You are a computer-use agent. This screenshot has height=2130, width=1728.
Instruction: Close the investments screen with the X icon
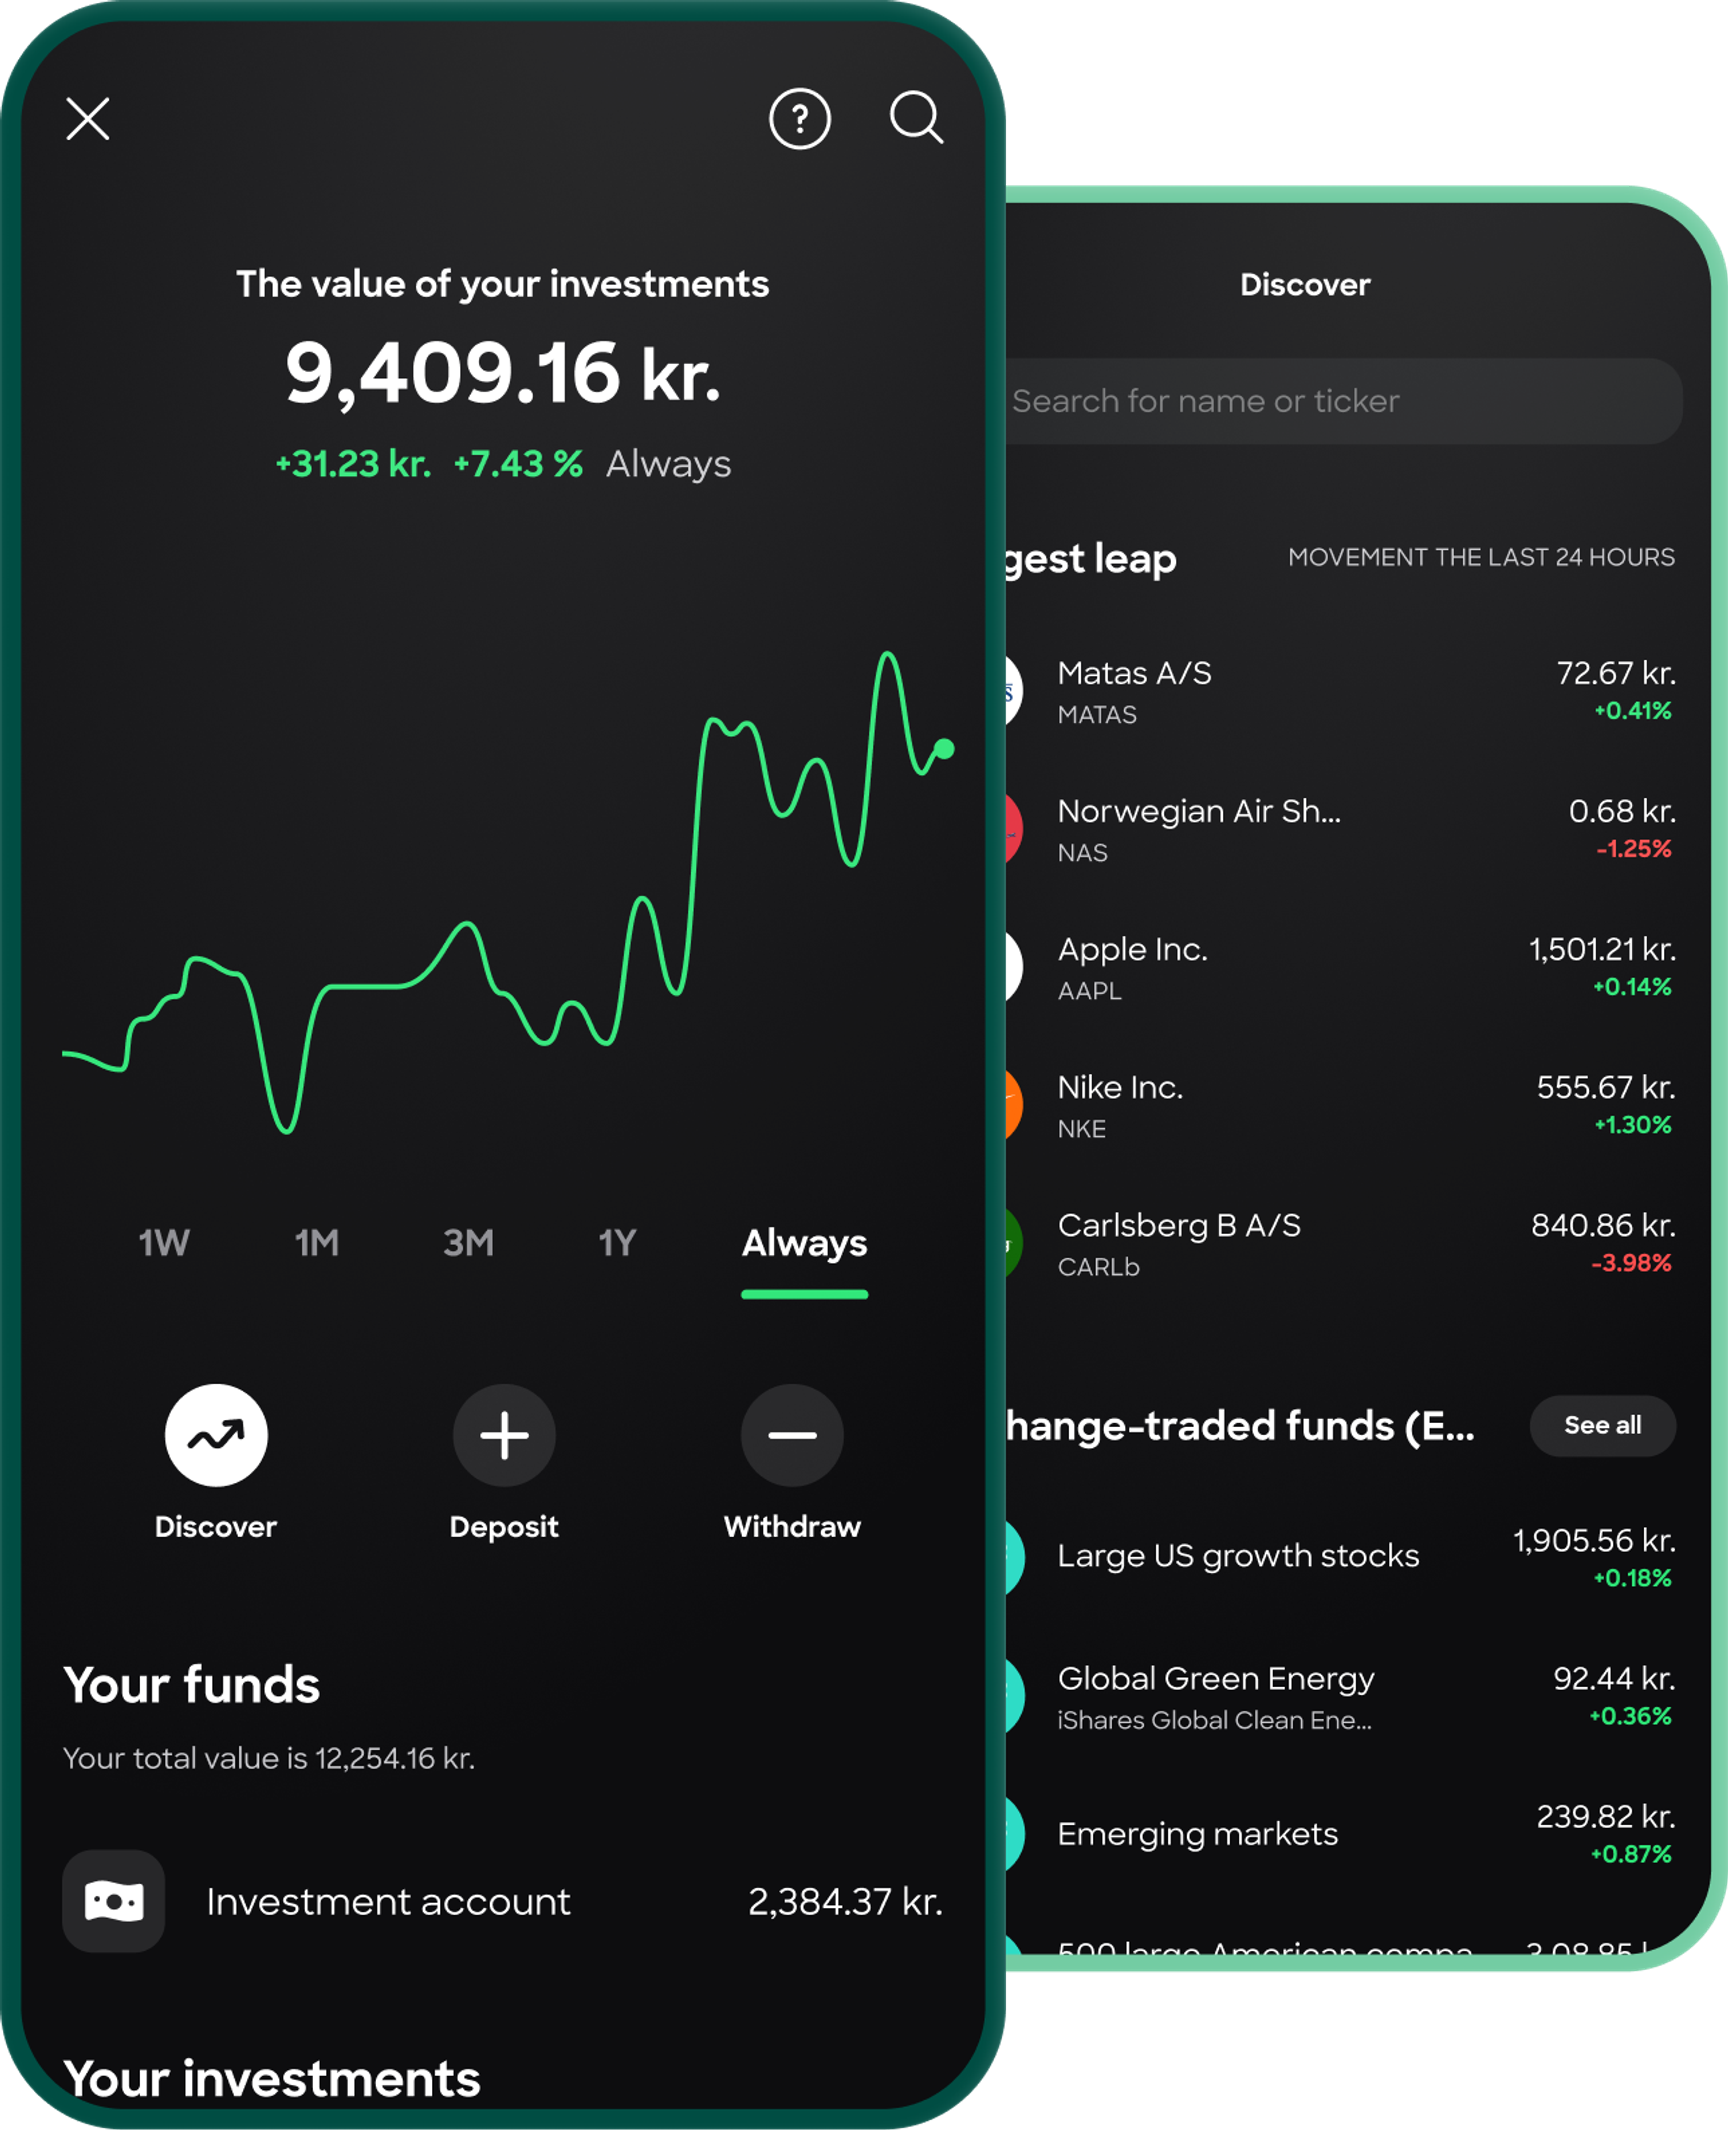click(88, 119)
